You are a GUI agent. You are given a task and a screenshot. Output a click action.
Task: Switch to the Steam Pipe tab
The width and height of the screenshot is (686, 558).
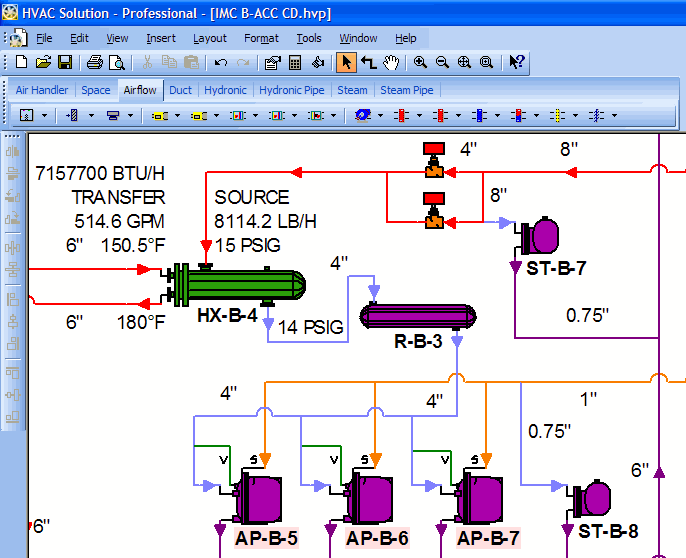[407, 90]
